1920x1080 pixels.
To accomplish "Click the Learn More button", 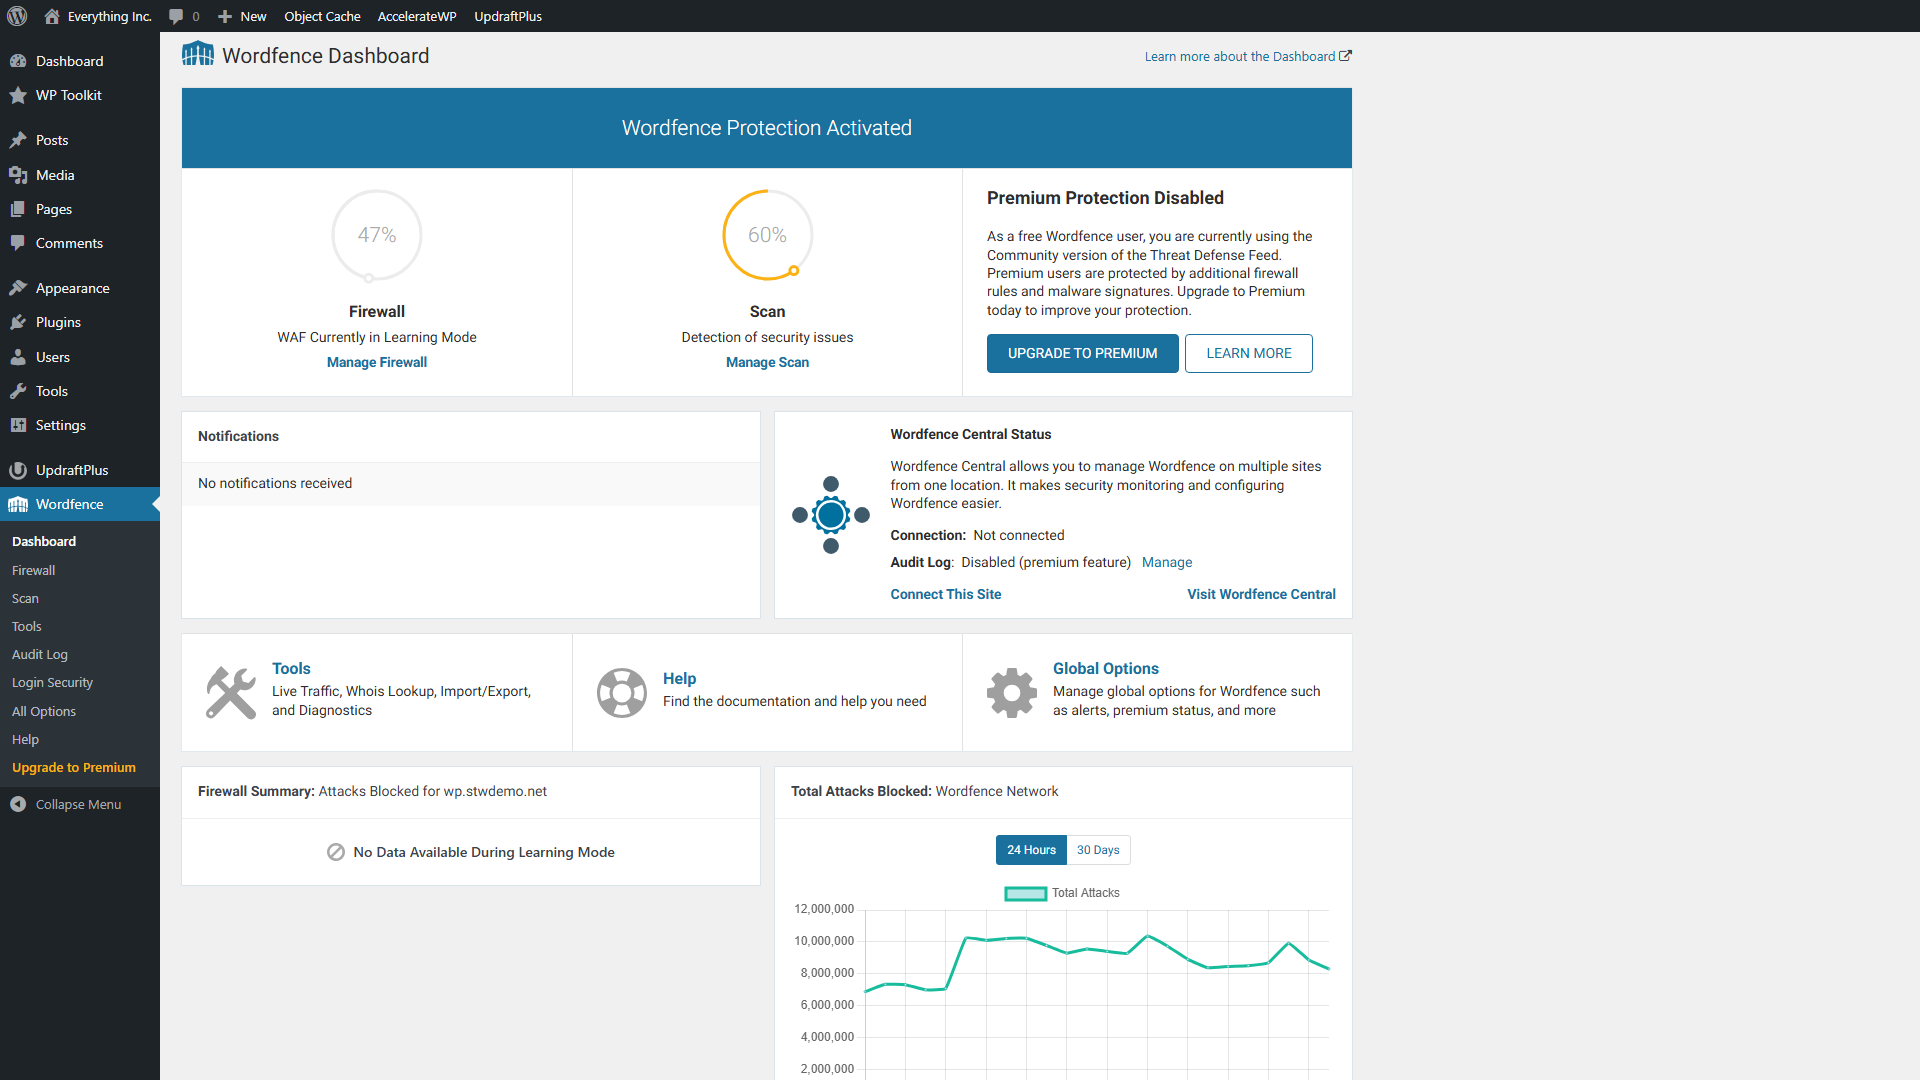I will click(1248, 353).
